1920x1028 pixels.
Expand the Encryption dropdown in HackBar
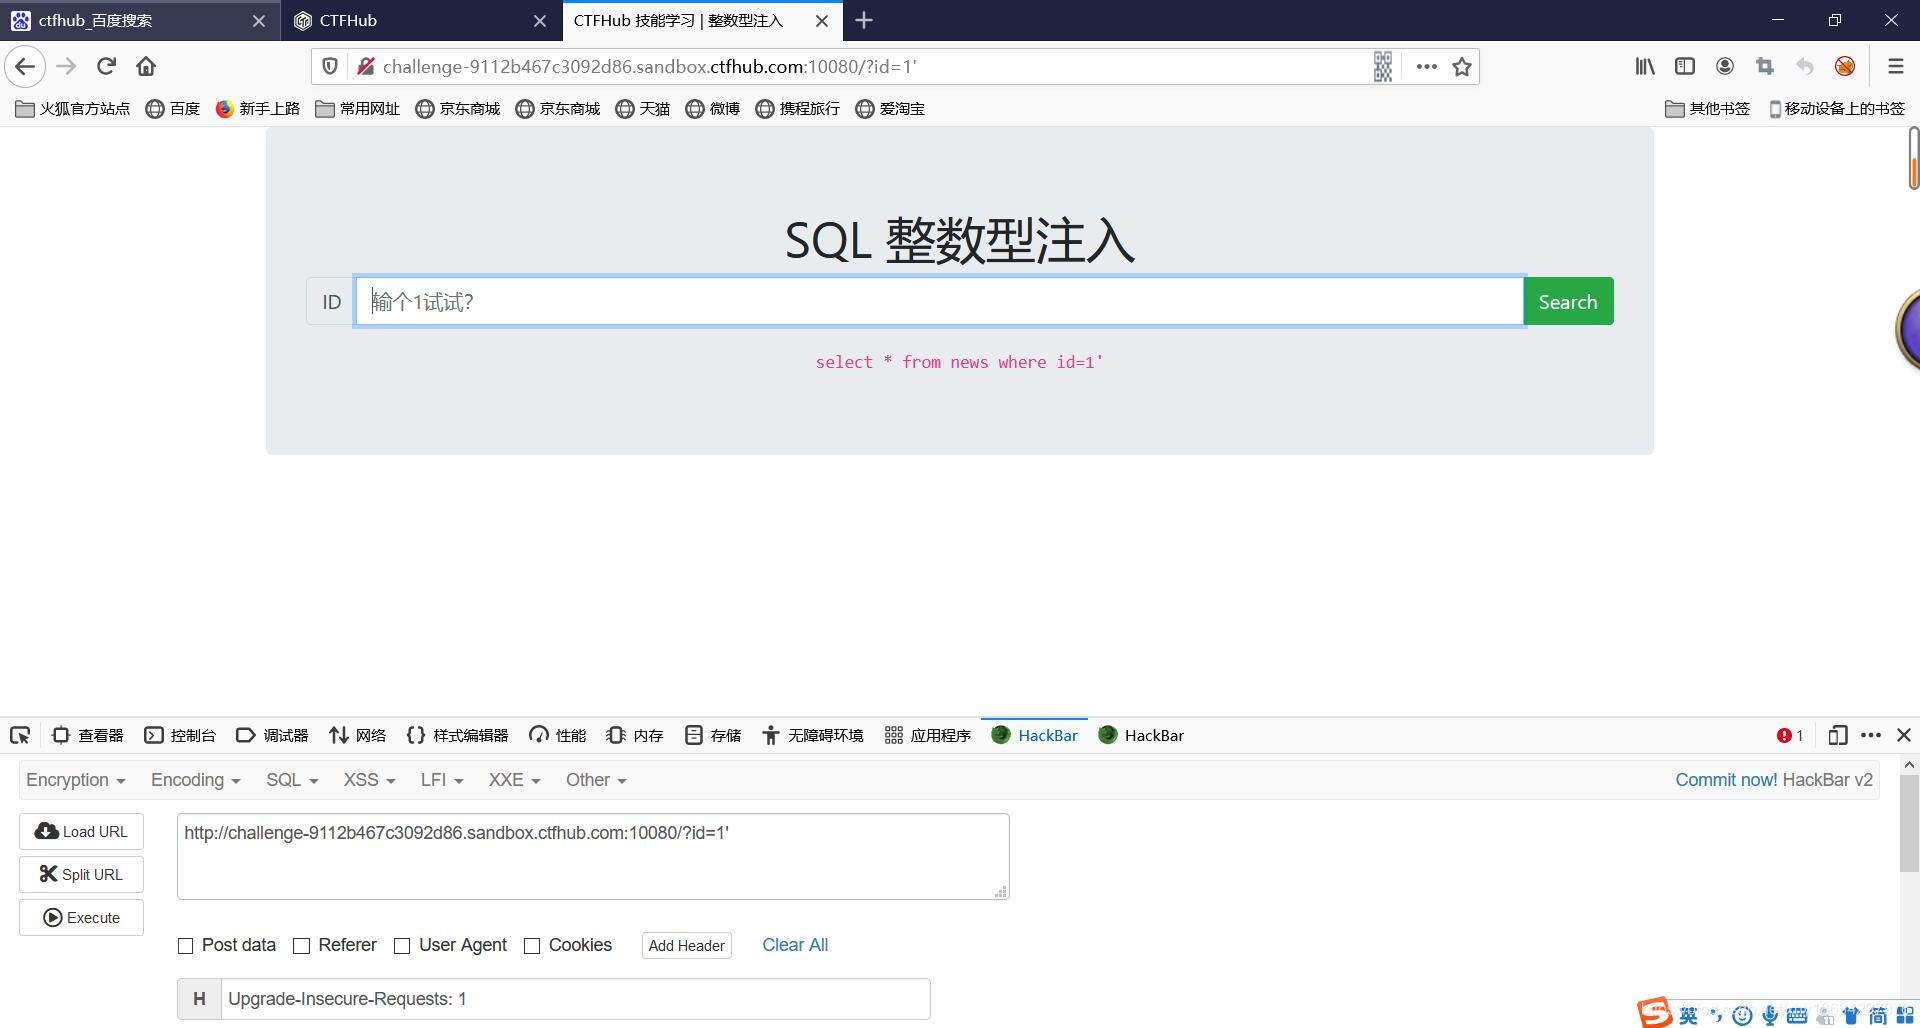point(76,781)
